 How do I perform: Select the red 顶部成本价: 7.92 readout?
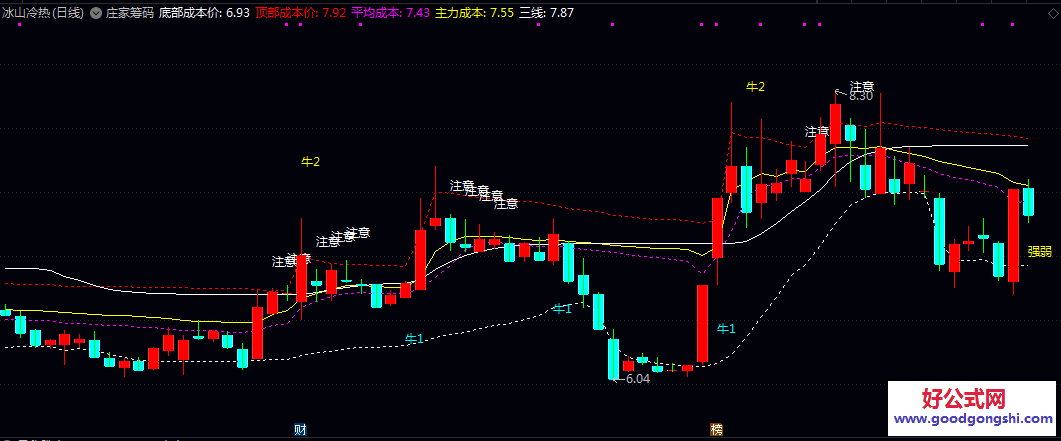tap(302, 12)
